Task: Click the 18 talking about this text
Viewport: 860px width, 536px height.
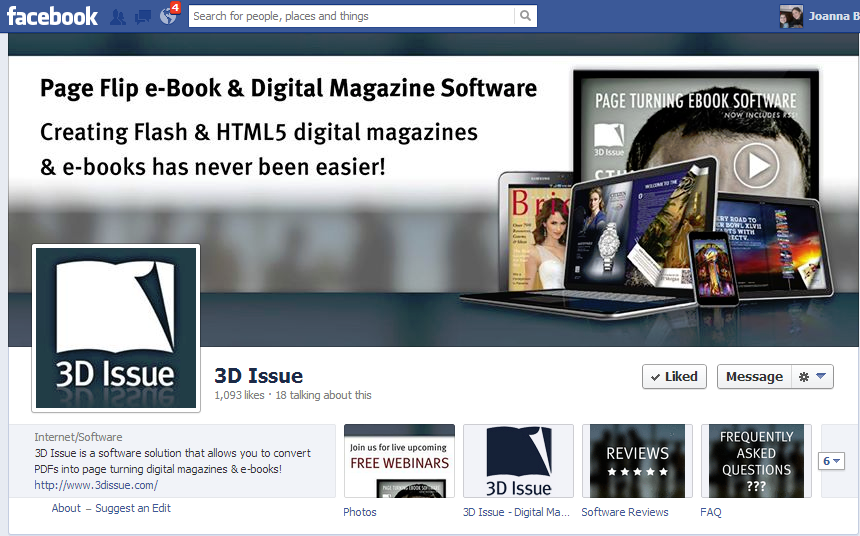Action: [323, 395]
